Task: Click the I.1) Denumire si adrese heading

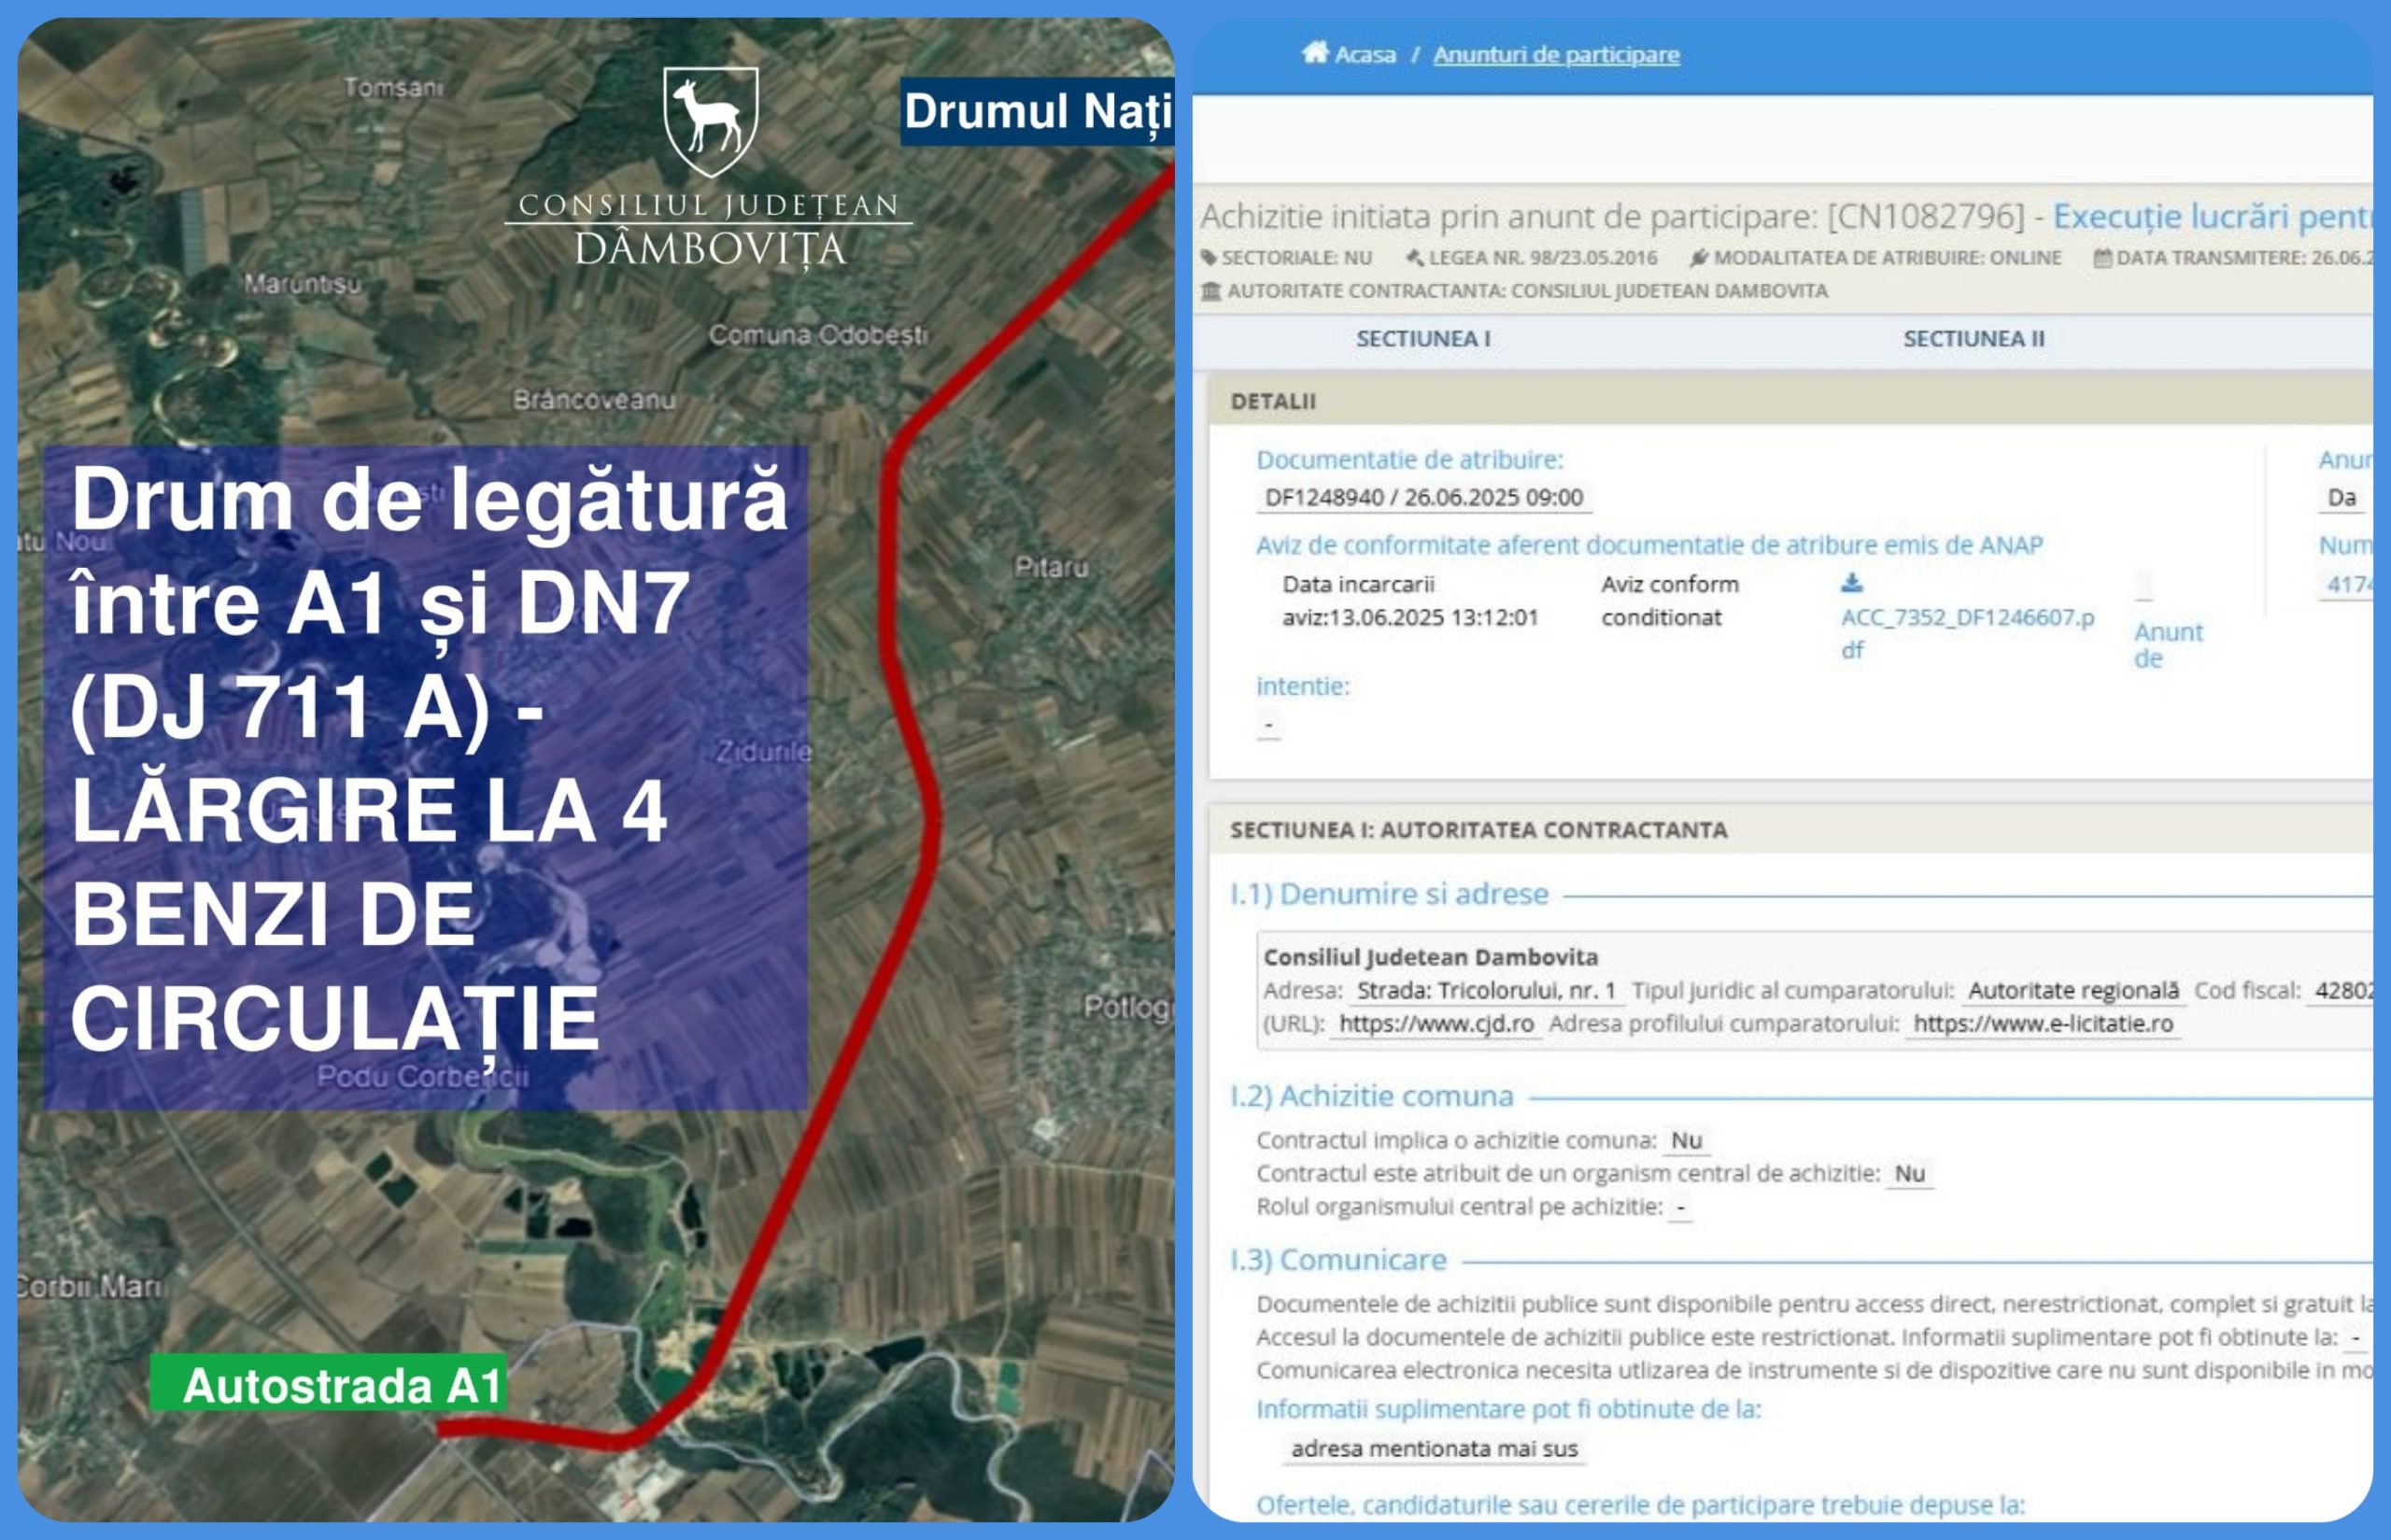Action: (x=1389, y=894)
